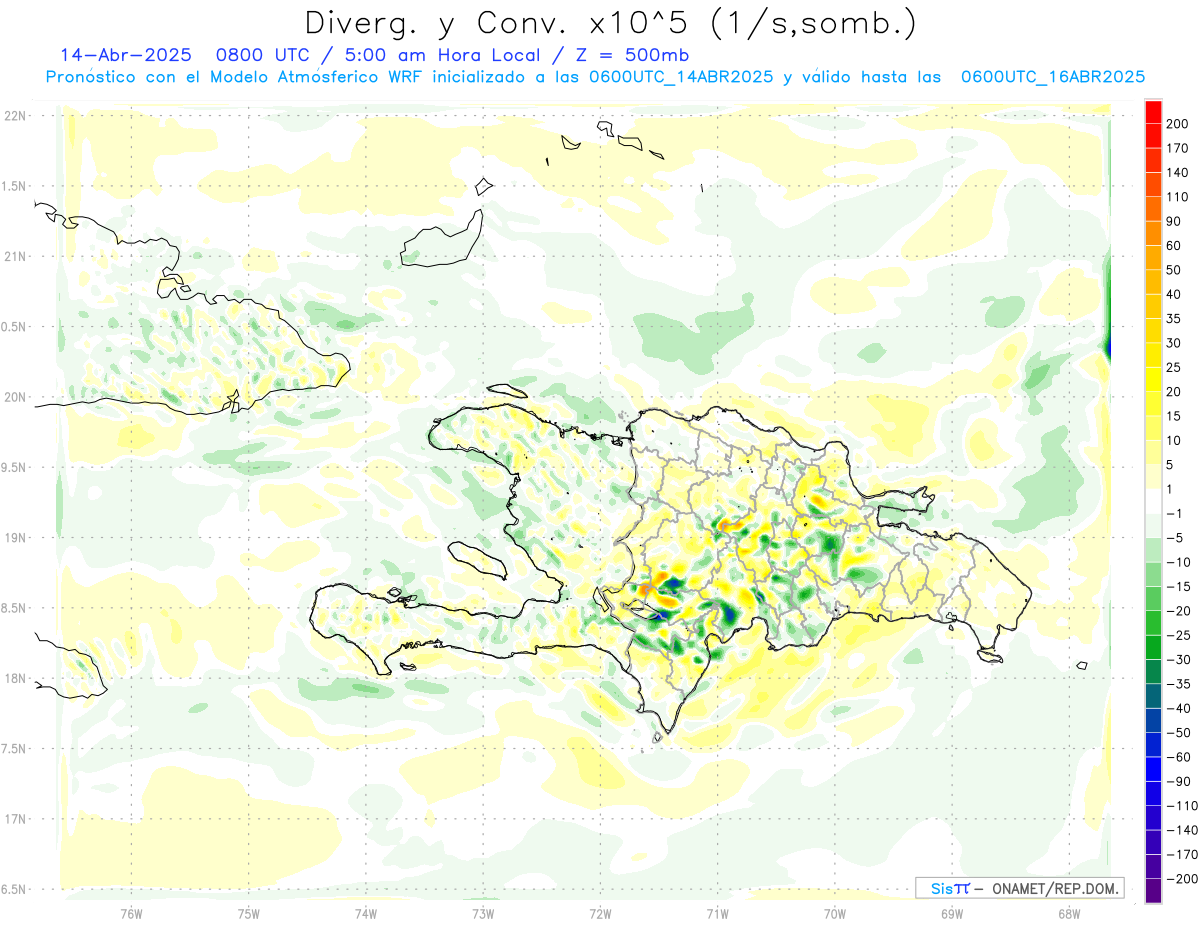This screenshot has width=1200, height=927.
Task: Click the colorbar value '-20'
Action: pyautogui.click(x=1178, y=611)
